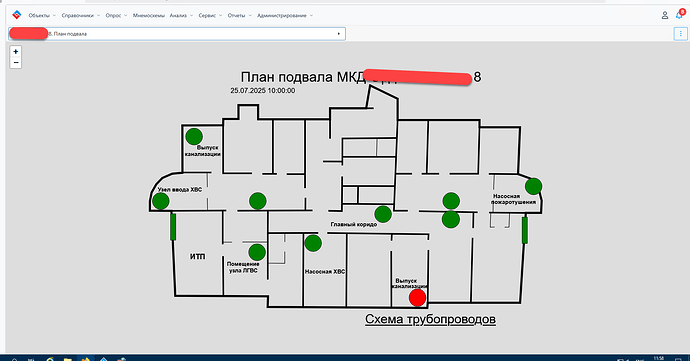Click the three-dot options button
The height and width of the screenshot is (361, 690).
680,33
